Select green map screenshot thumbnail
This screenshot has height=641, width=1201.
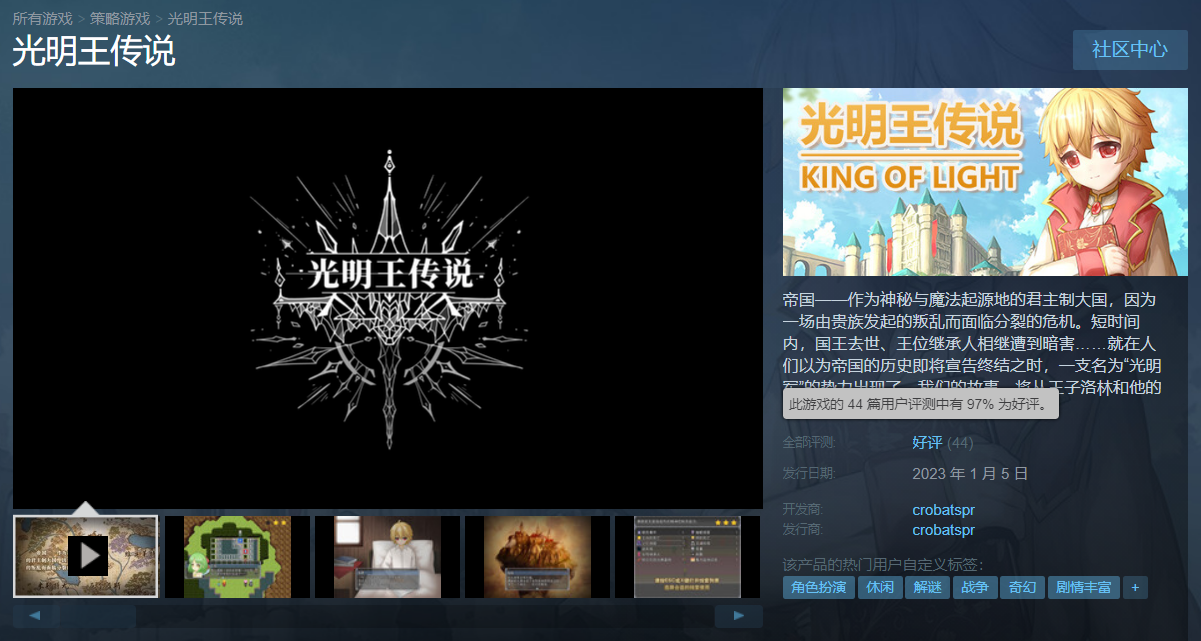(x=237, y=557)
